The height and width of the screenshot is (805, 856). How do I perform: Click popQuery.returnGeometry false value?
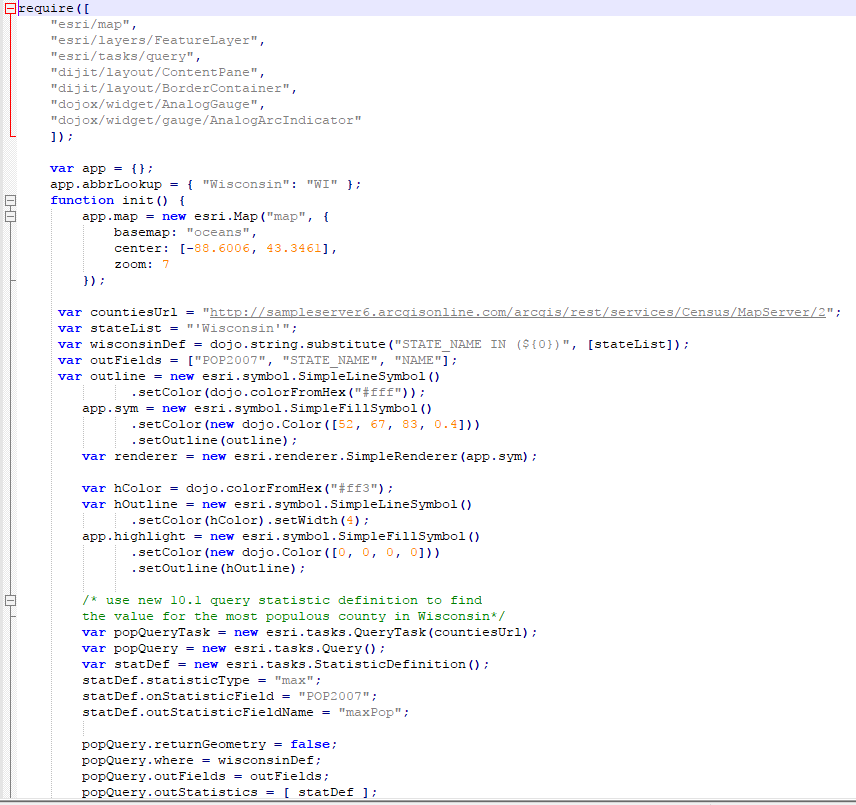[x=310, y=744]
